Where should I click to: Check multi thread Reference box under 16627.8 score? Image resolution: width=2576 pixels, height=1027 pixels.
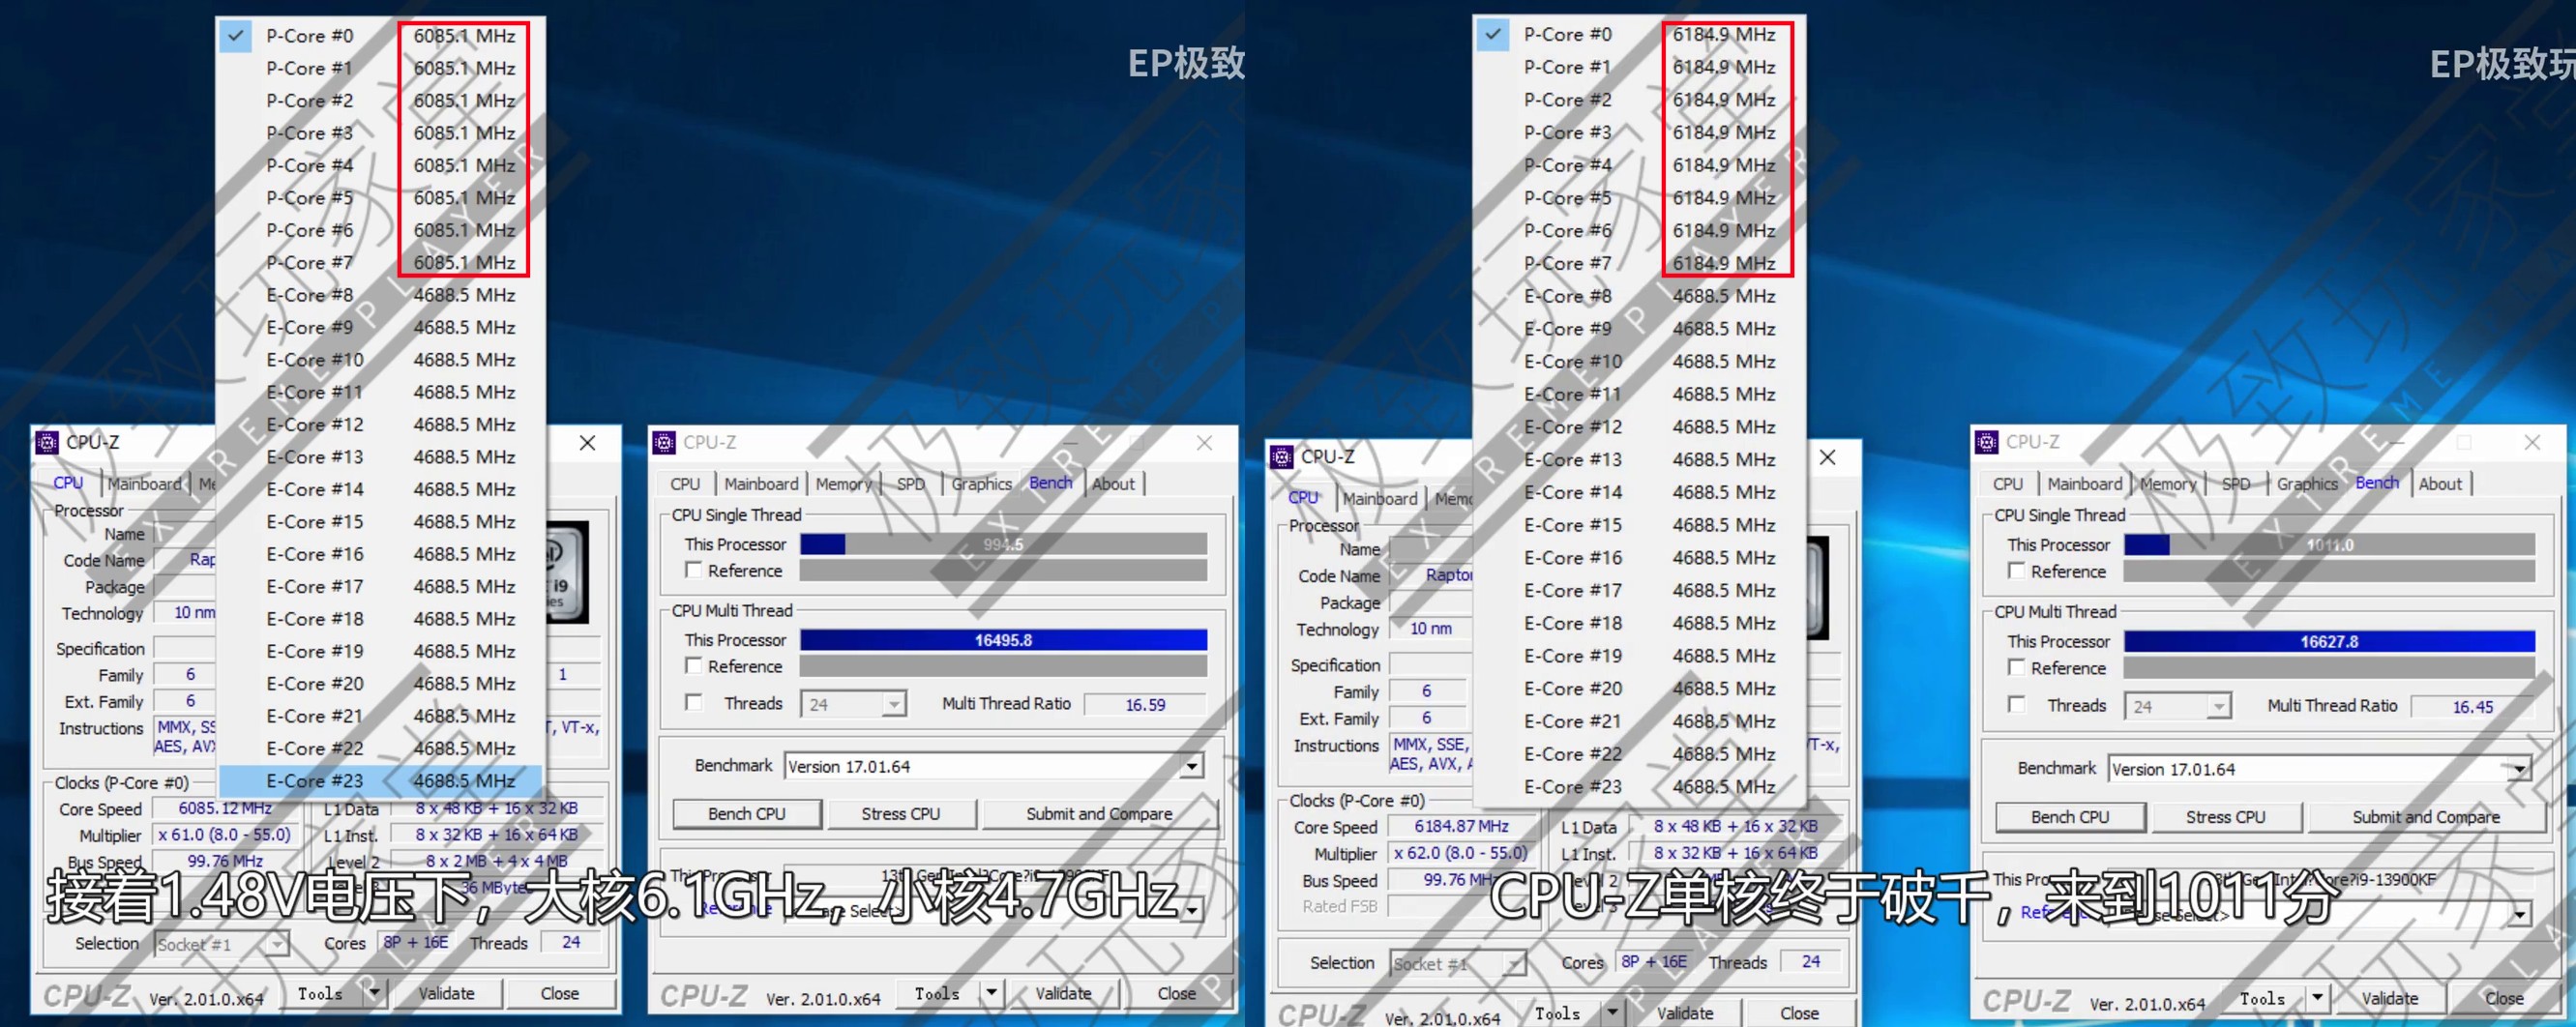click(2017, 668)
